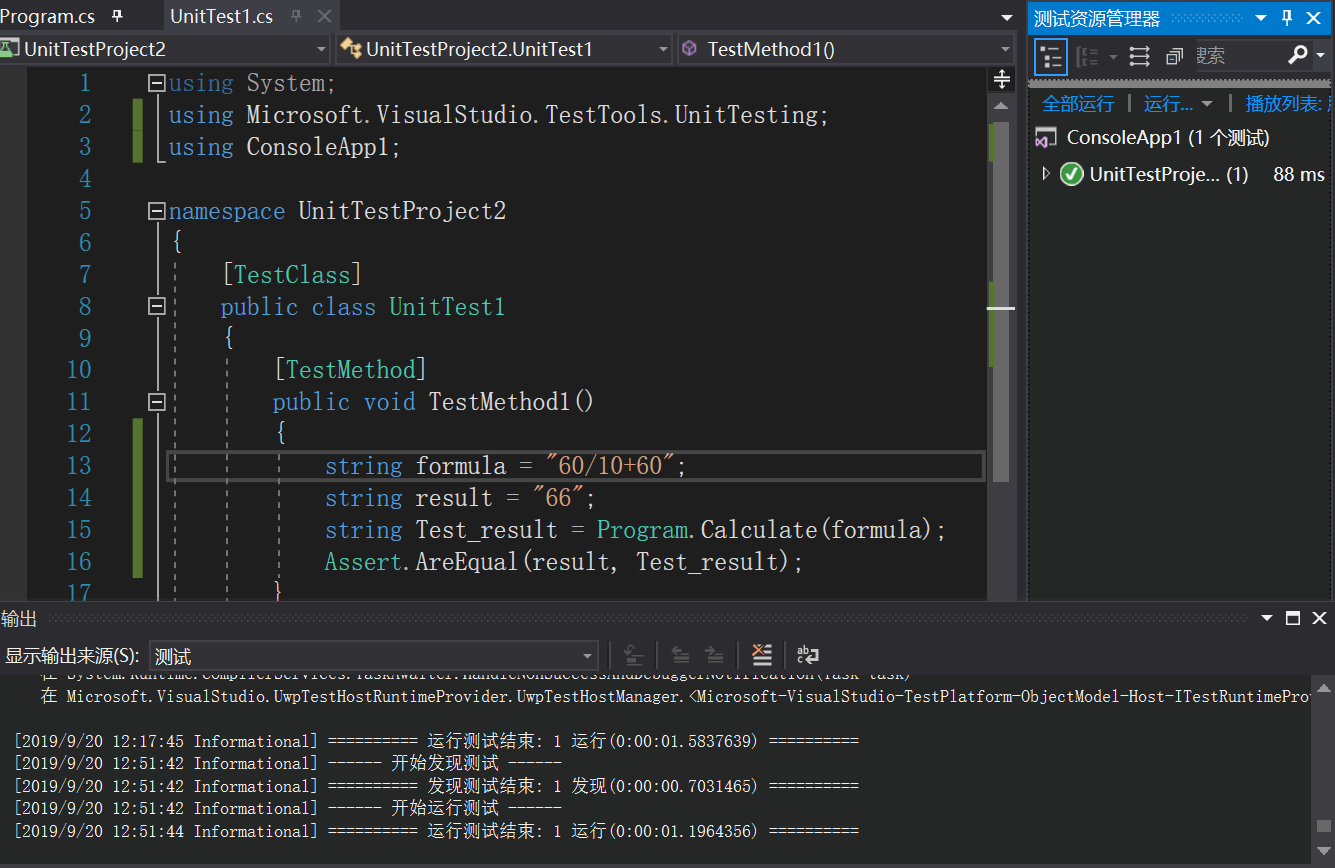The width and height of the screenshot is (1335, 868).
Task: Open the UnitTestProject2.UnitTest1 class dropdown
Action: (x=505, y=49)
